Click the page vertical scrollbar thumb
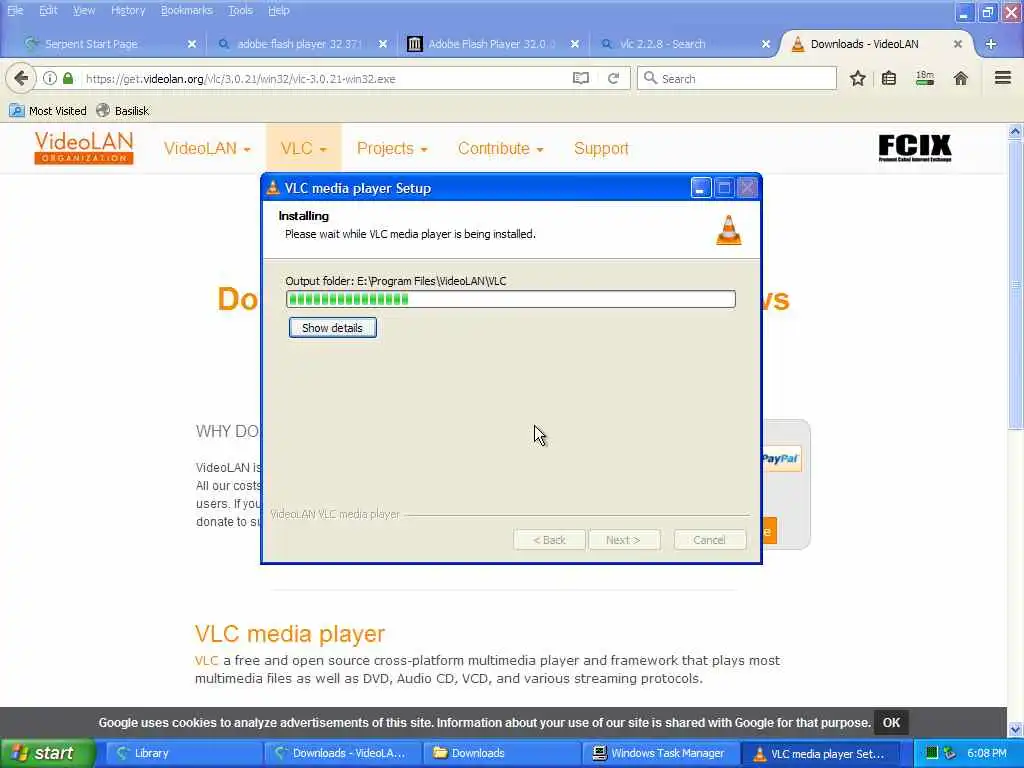 pos(1015,285)
